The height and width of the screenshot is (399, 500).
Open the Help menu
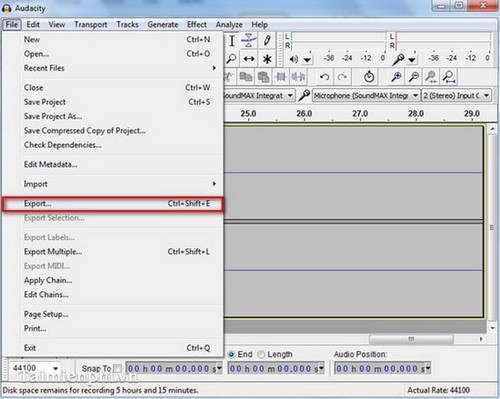click(259, 25)
